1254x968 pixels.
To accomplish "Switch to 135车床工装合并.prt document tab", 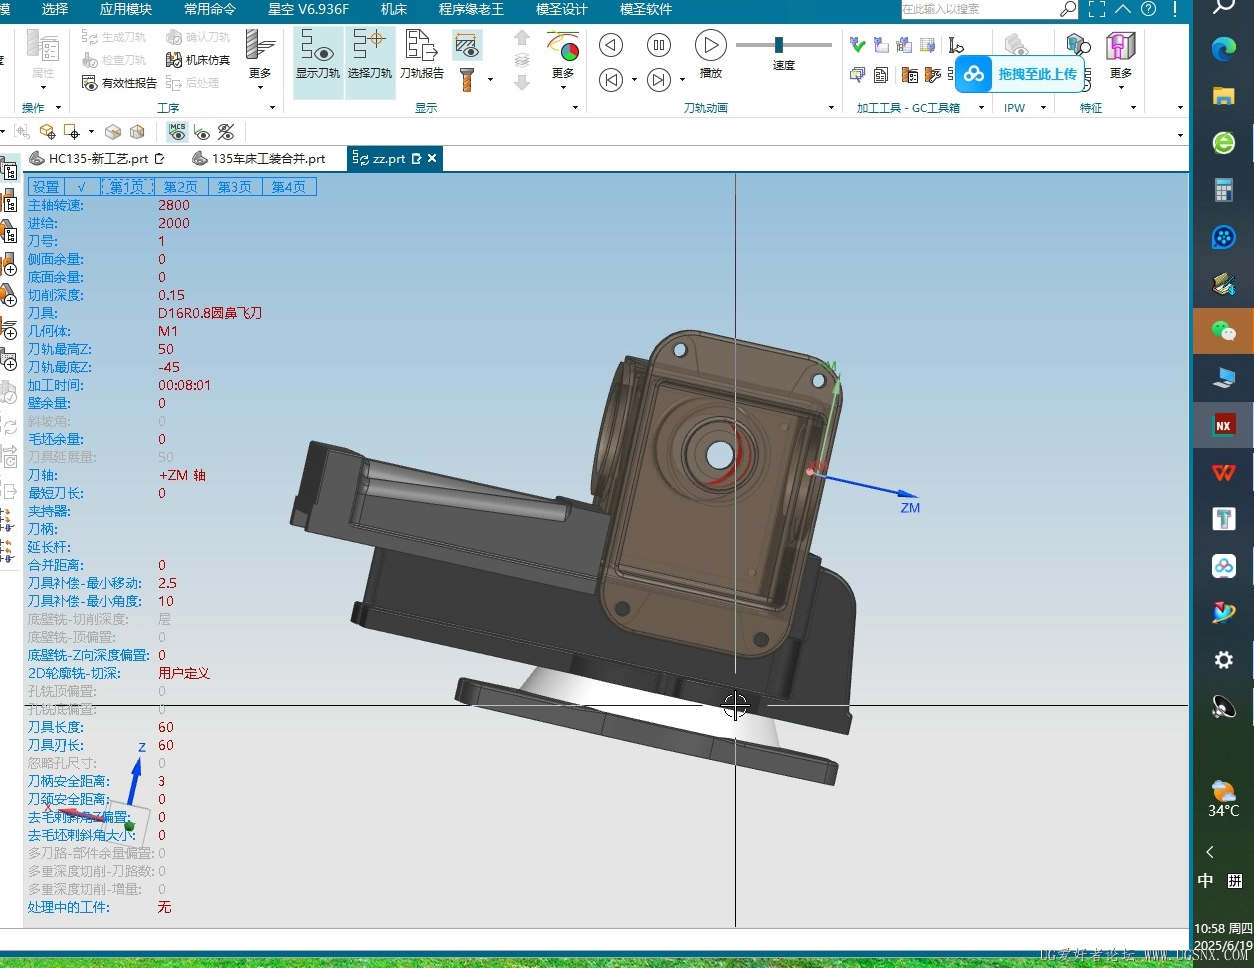I will (x=260, y=158).
